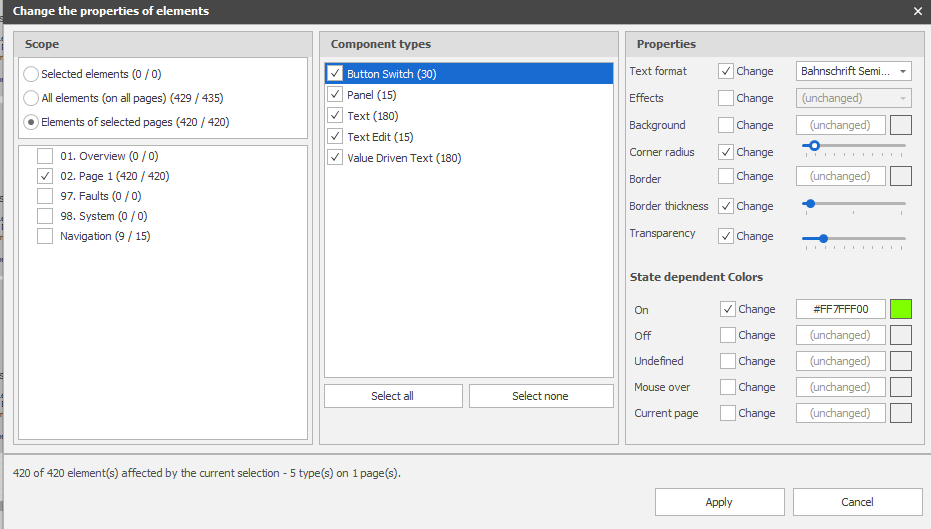The image size is (931, 529).
Task: Uncheck Value Driven Text (180) component type
Action: pos(335,158)
